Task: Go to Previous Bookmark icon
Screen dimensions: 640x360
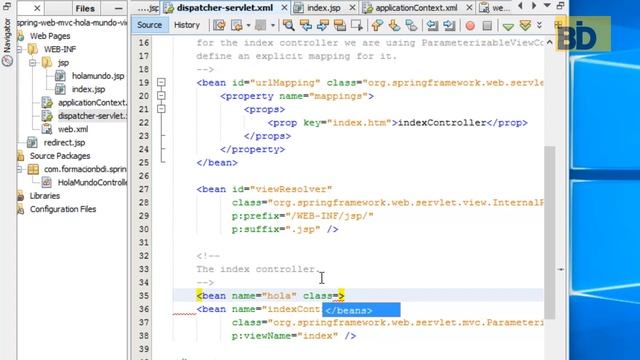Action: point(377,25)
